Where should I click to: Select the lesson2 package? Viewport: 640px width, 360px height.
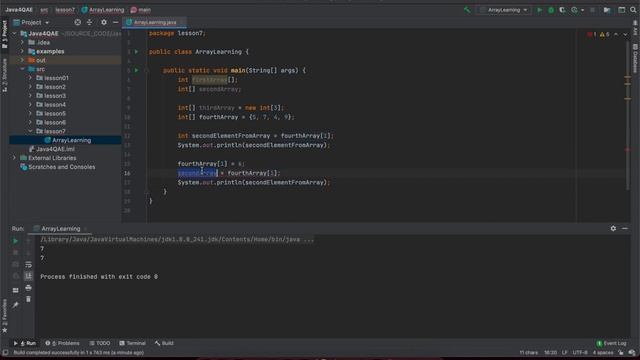[x=55, y=87]
